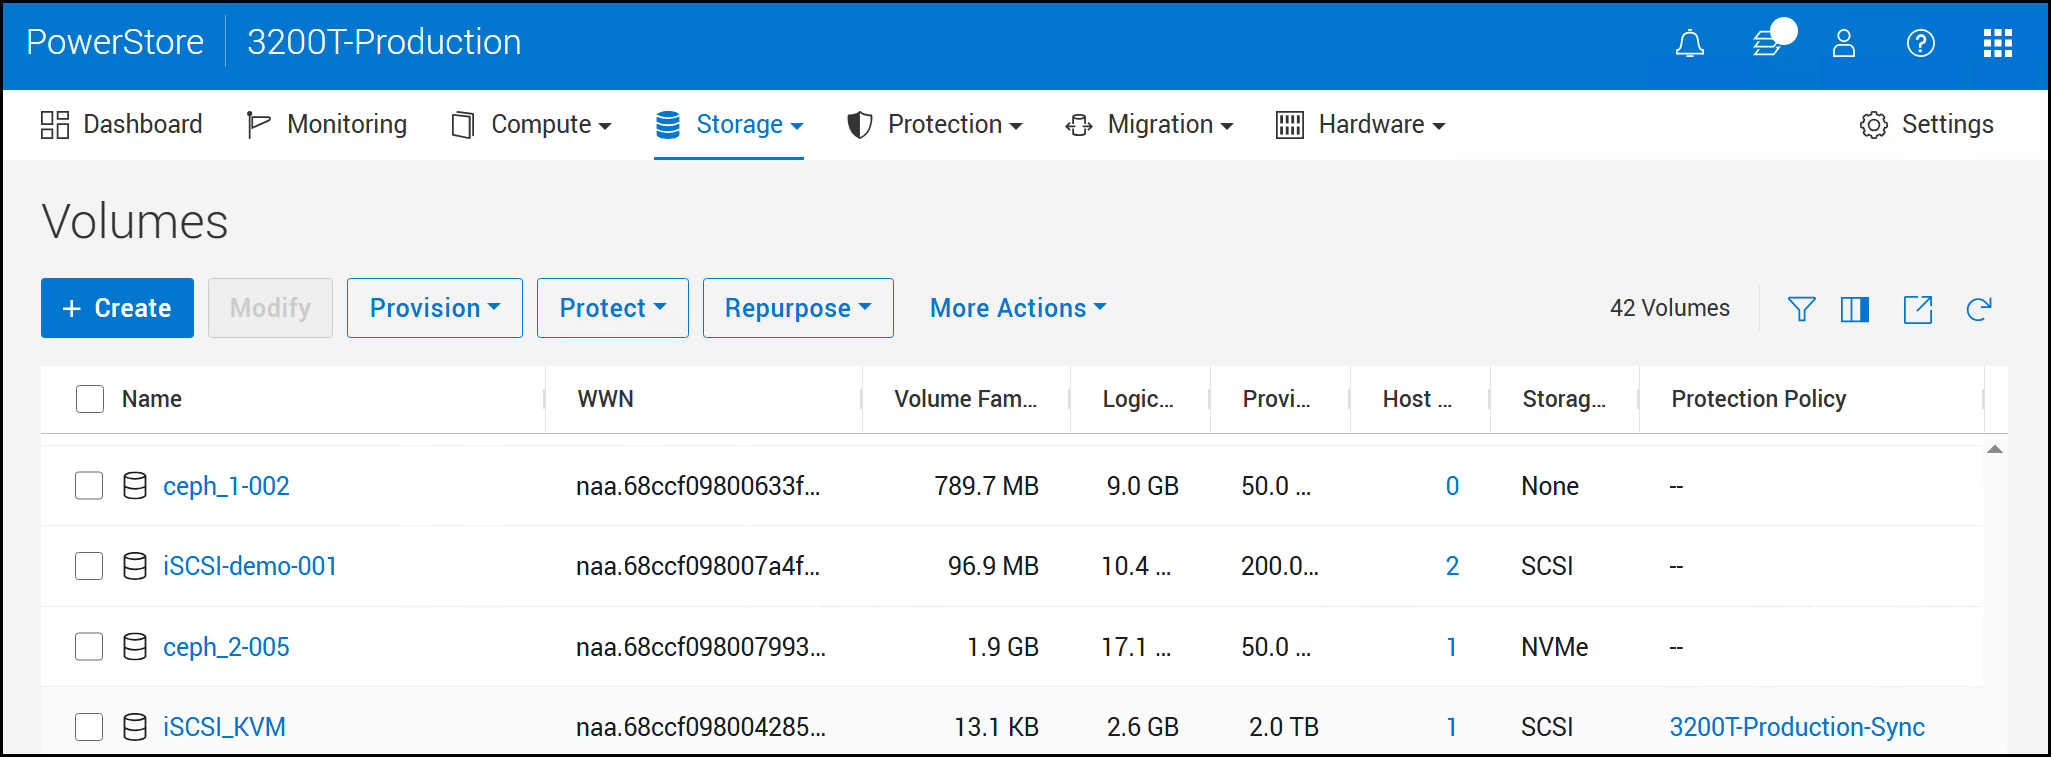Screen dimensions: 2051x757
Task: Select the iSCSI_KVM row checkbox
Action: 89,727
